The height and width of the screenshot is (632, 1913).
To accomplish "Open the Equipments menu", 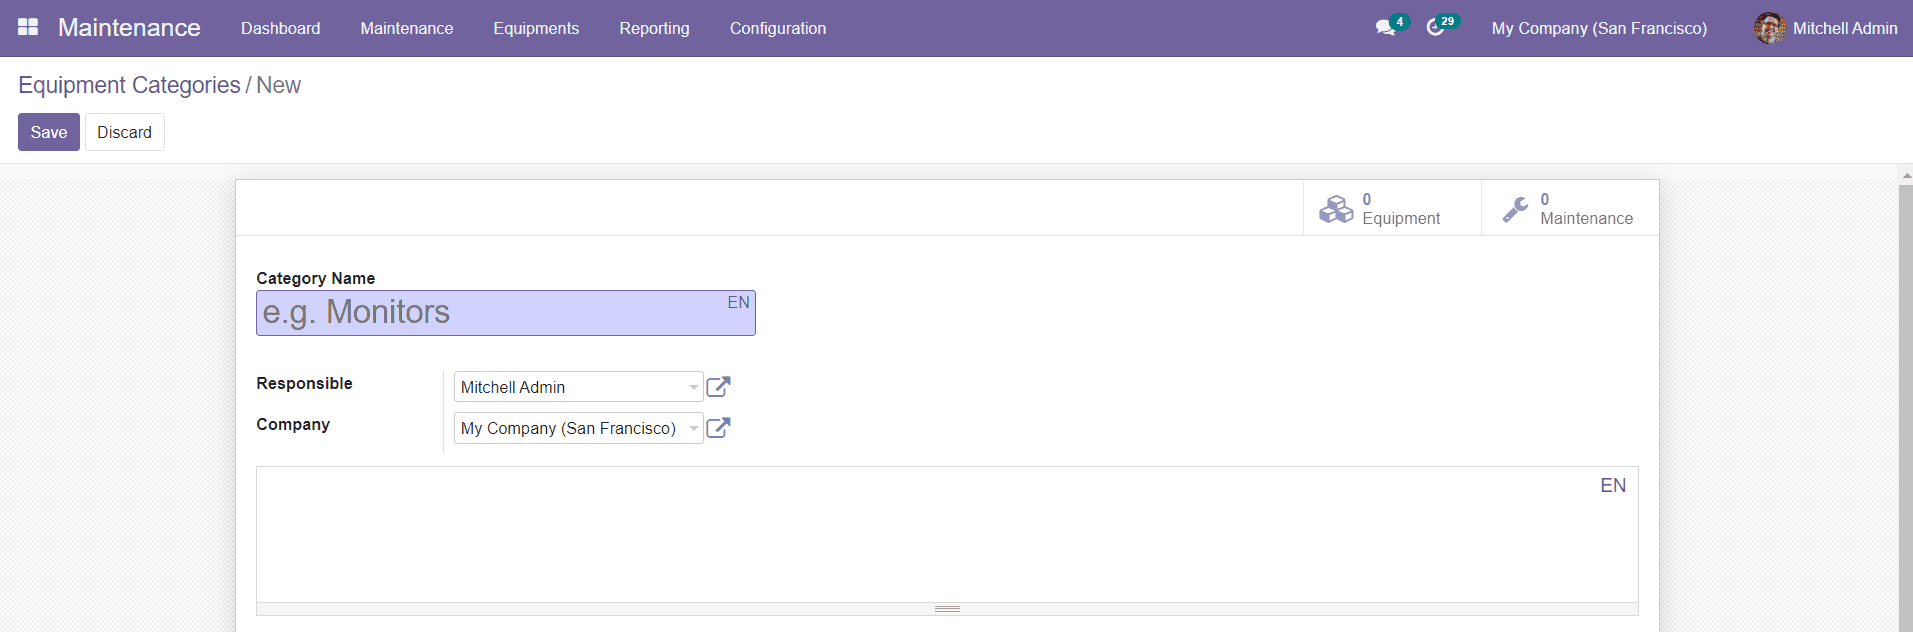I will (535, 28).
